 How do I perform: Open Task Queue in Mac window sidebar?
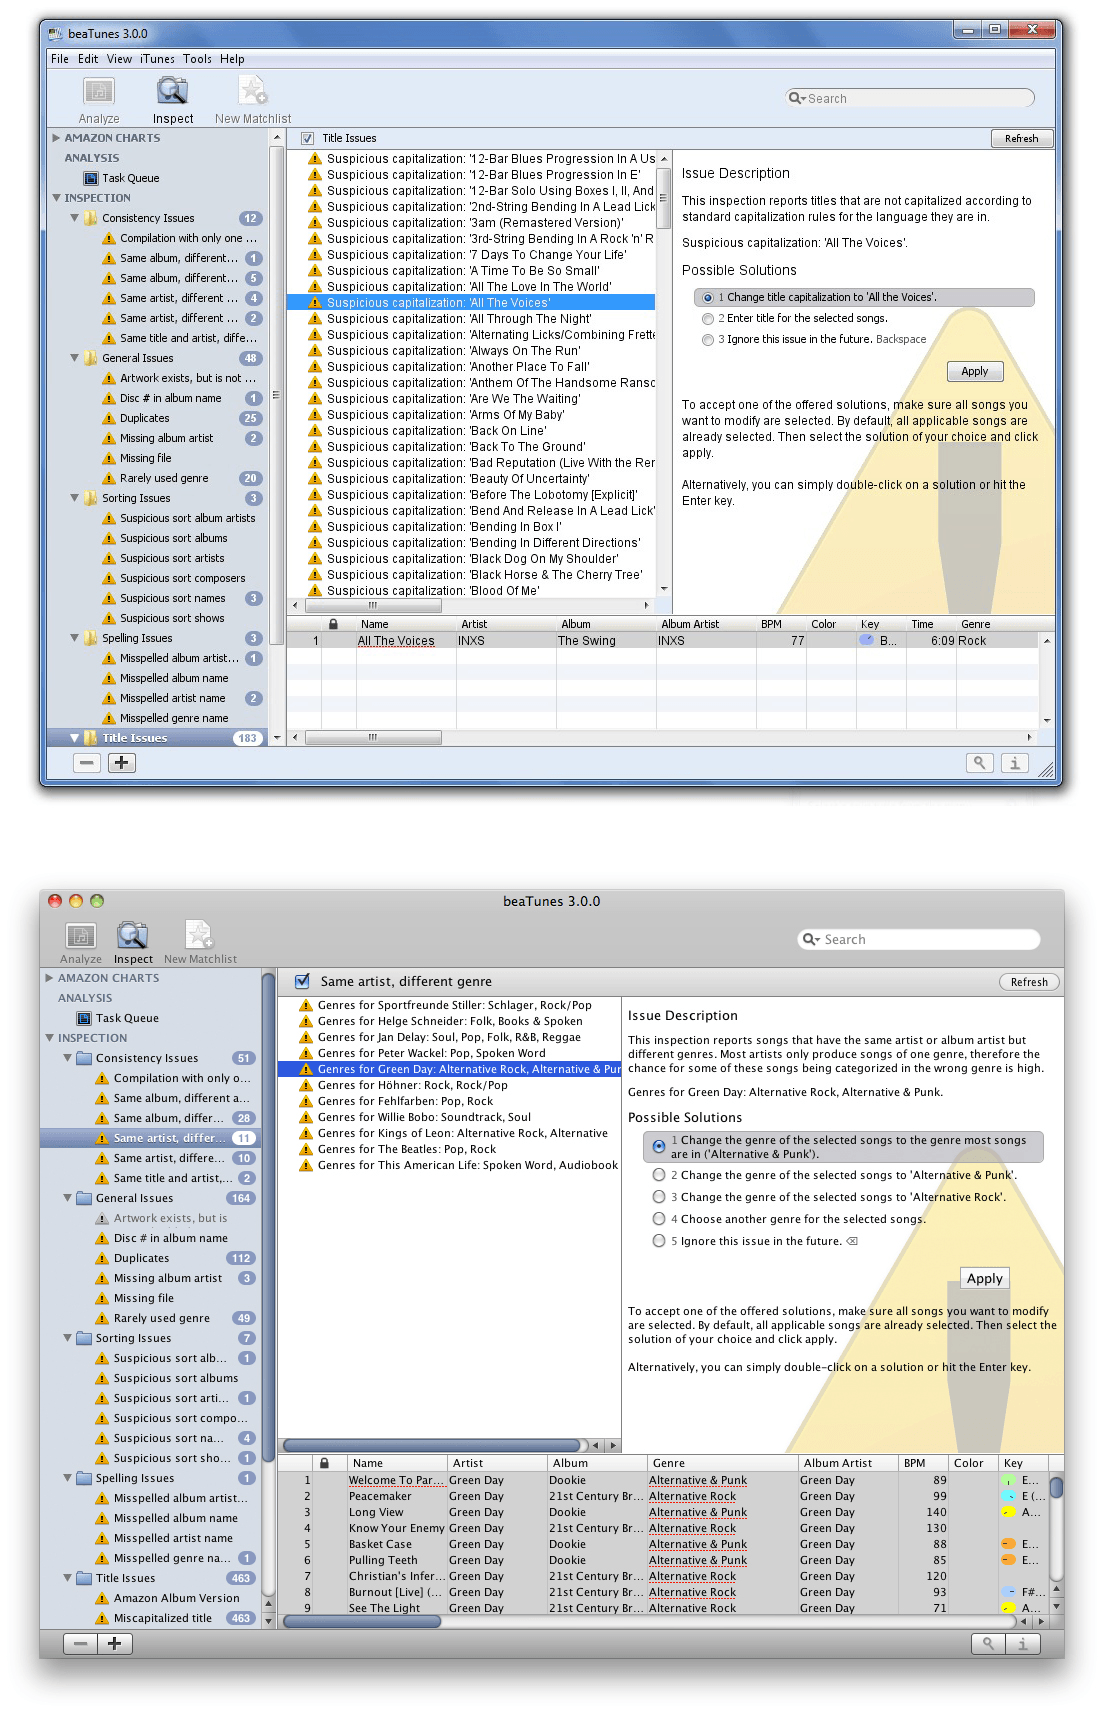point(126,1018)
